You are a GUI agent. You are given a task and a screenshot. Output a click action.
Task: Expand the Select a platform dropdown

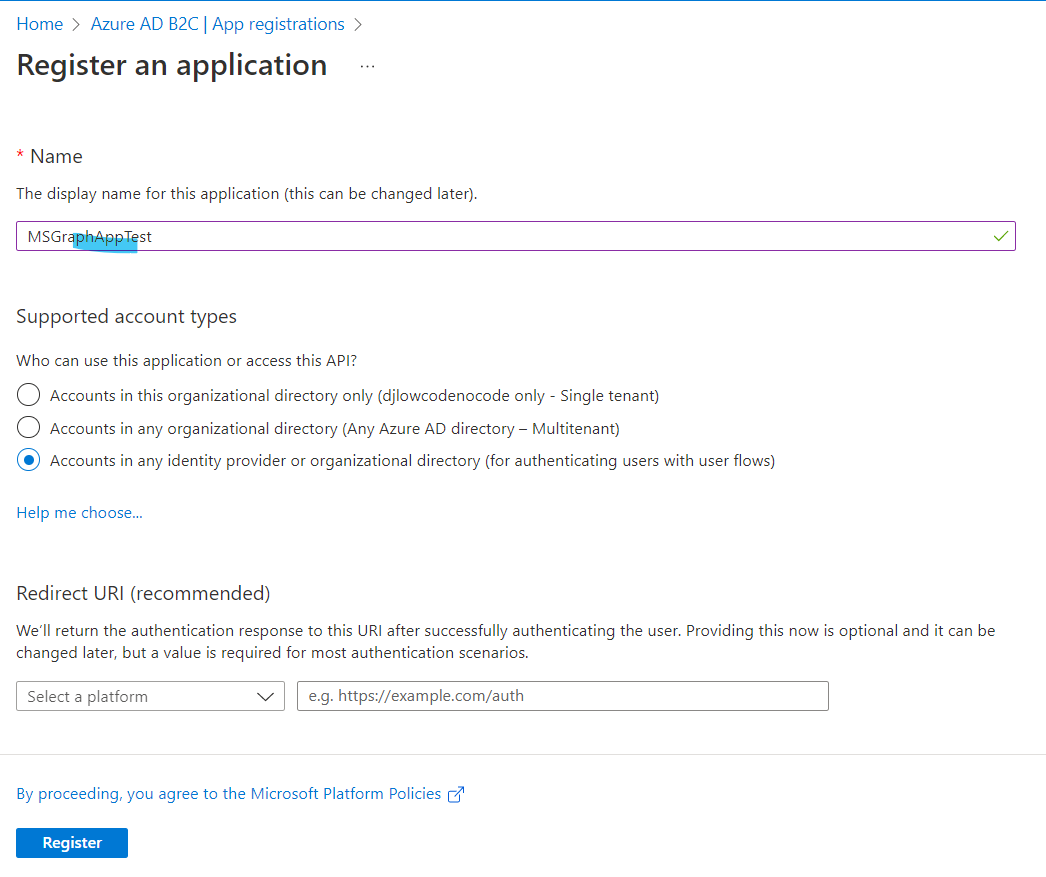click(151, 696)
